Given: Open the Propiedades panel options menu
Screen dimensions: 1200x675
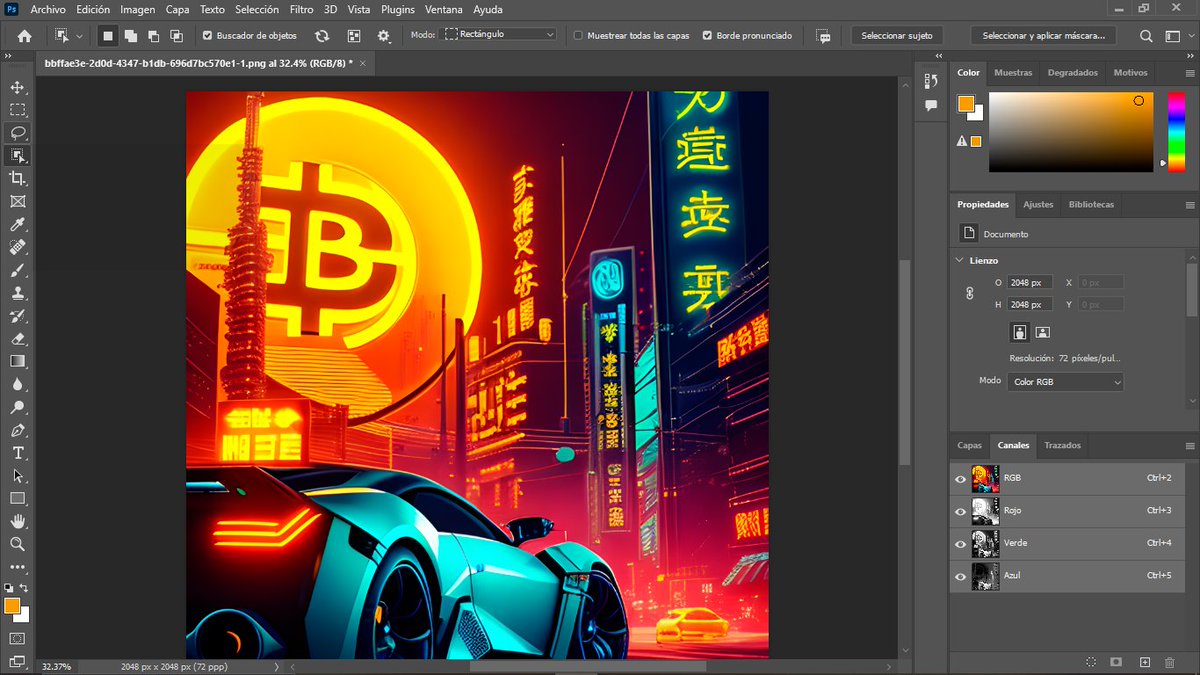Looking at the screenshot, I should pos(1190,204).
